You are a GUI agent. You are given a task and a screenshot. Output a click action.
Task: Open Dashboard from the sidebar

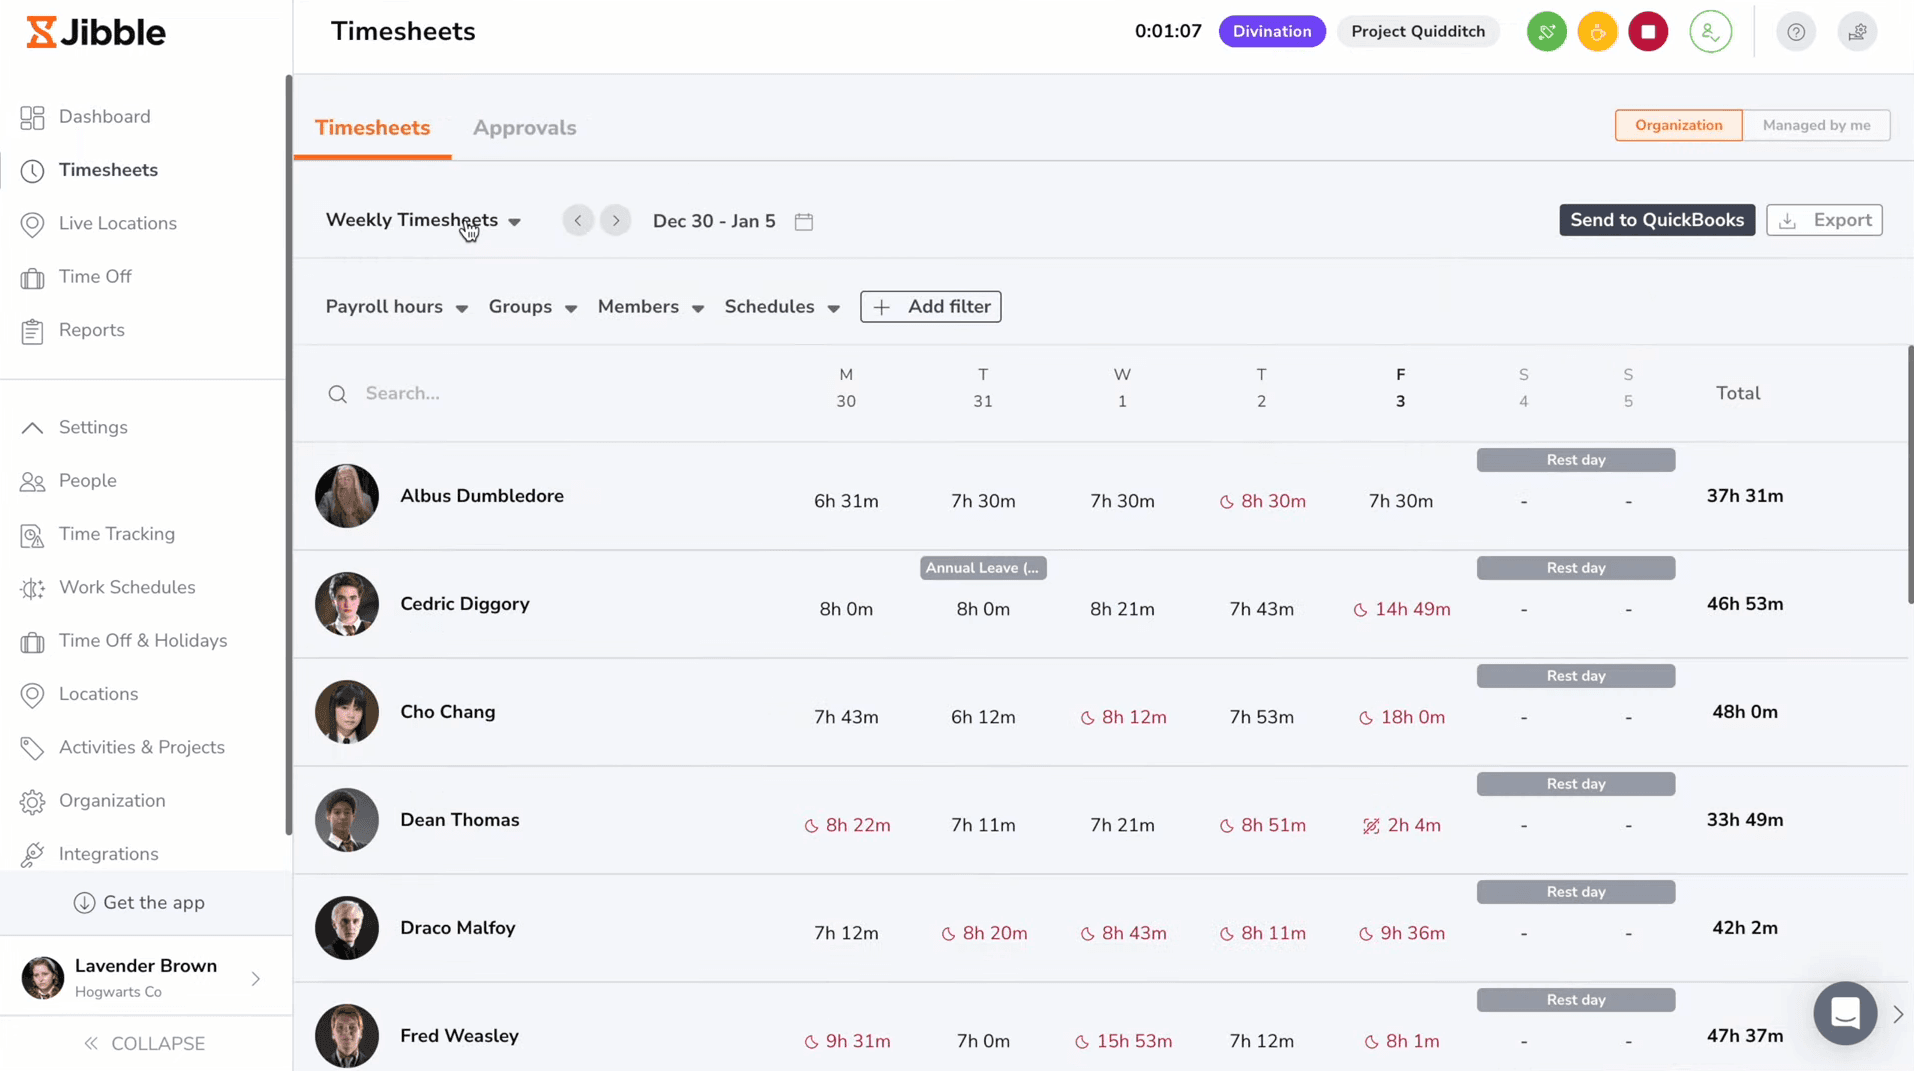pos(104,117)
